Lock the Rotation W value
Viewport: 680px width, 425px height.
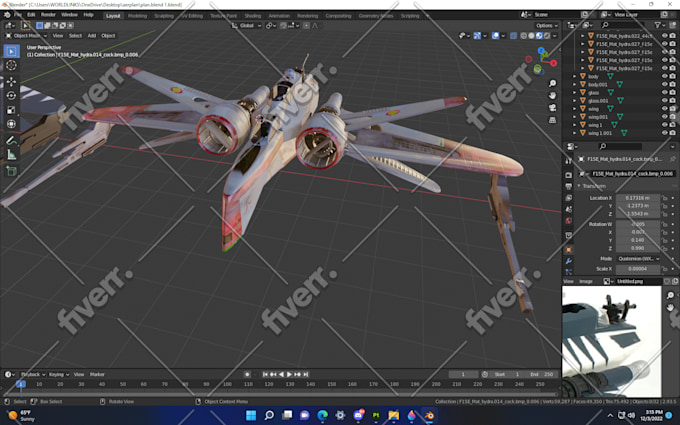664,224
